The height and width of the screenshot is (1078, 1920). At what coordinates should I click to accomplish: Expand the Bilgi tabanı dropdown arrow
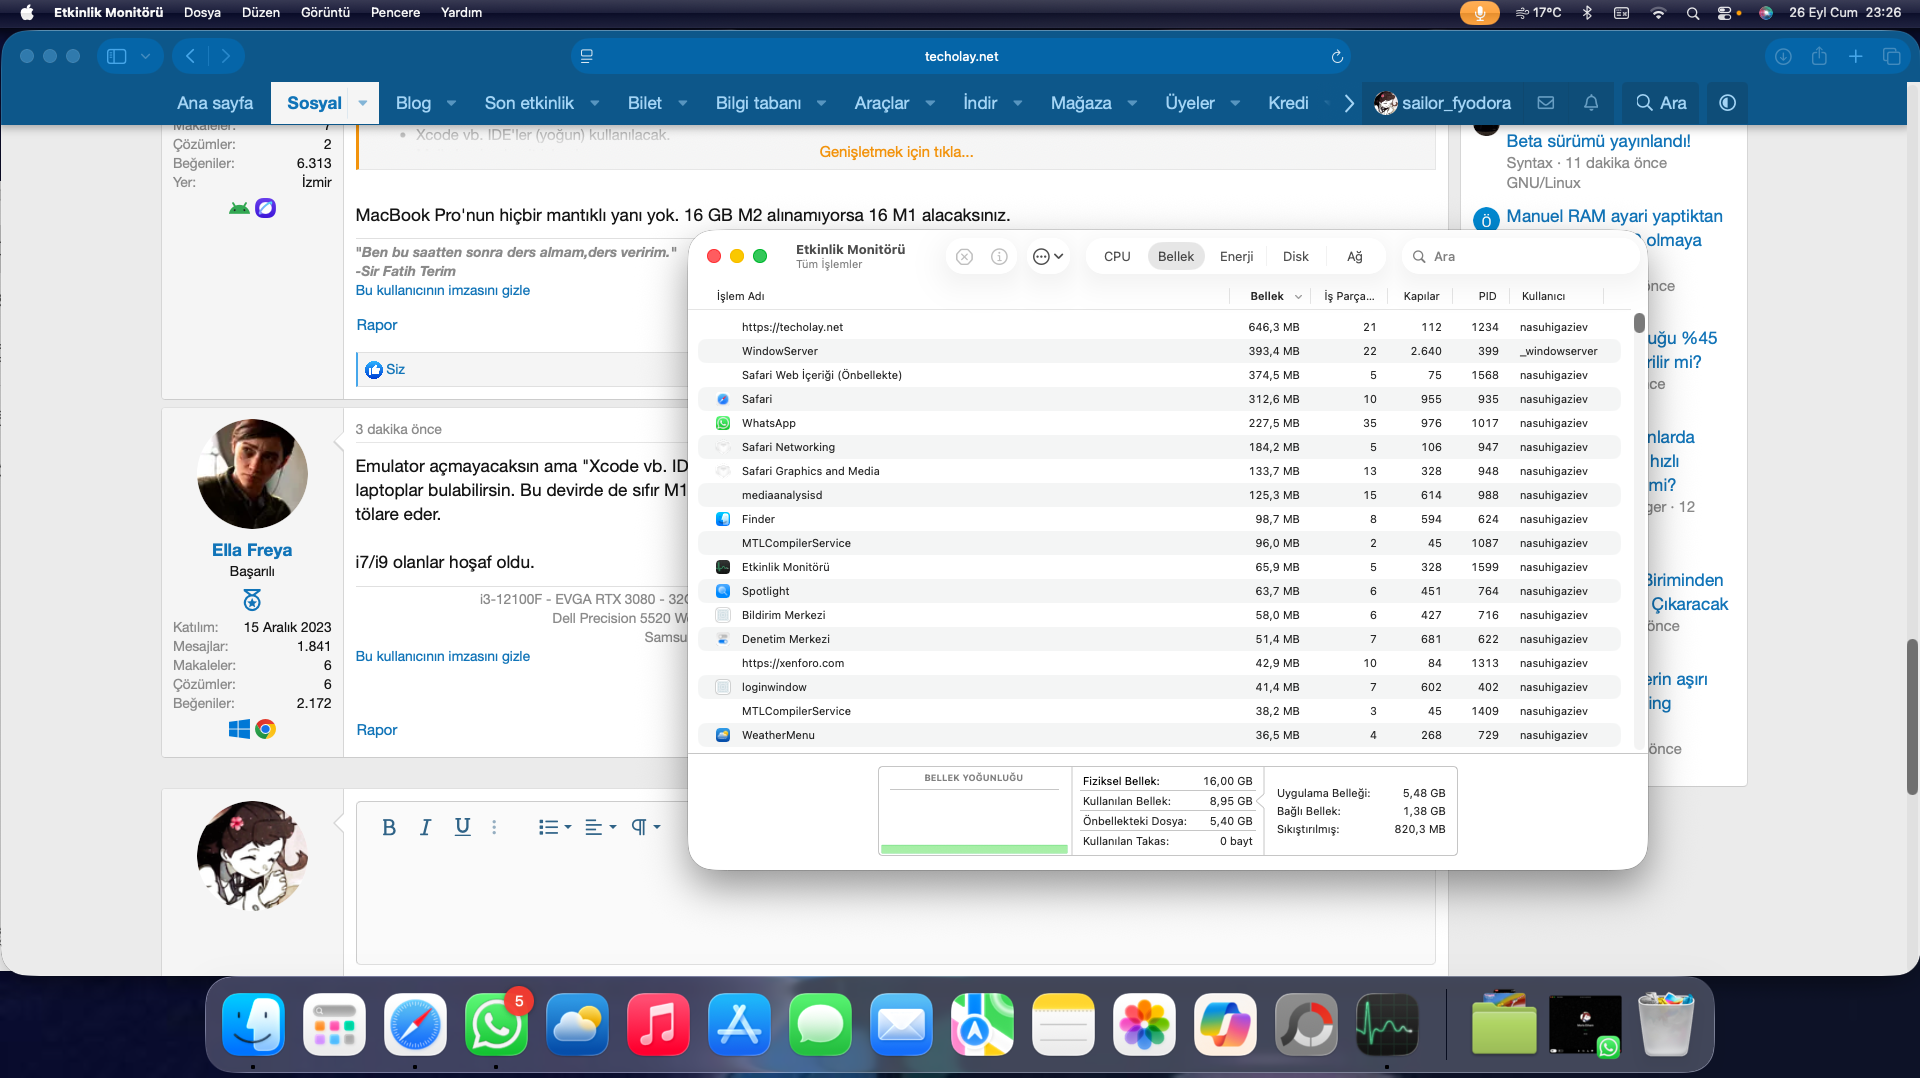click(821, 103)
